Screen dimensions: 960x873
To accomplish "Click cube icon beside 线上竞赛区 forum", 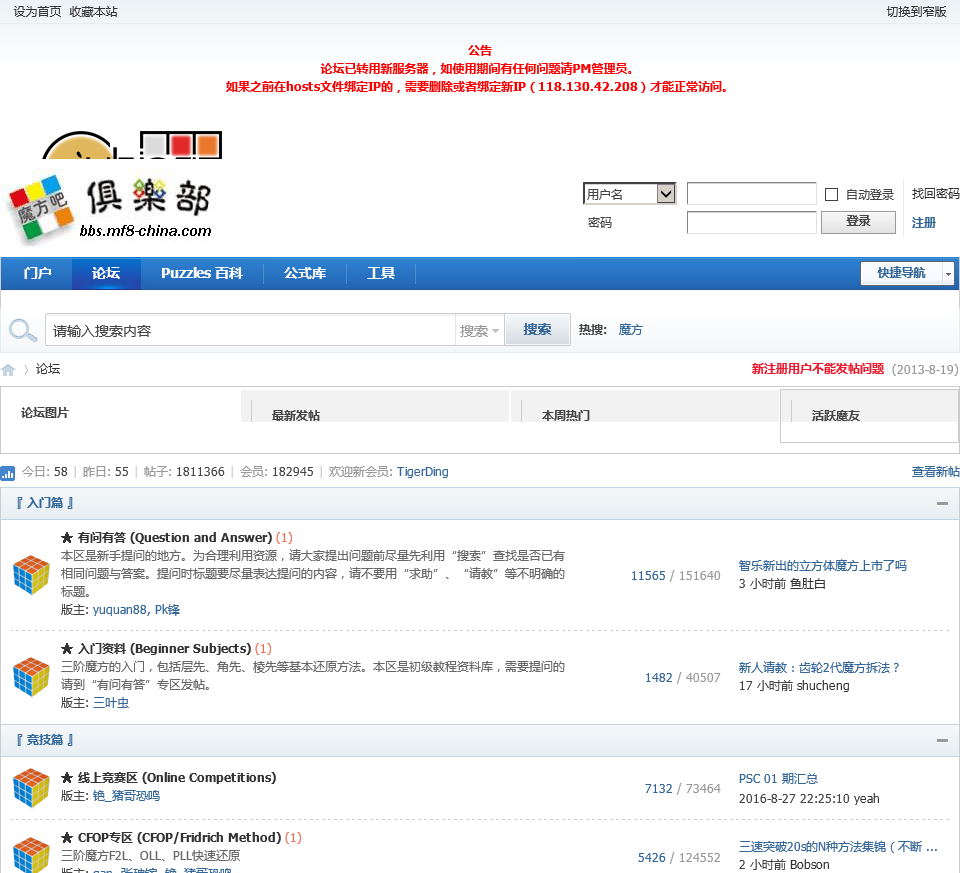I will (x=31, y=787).
